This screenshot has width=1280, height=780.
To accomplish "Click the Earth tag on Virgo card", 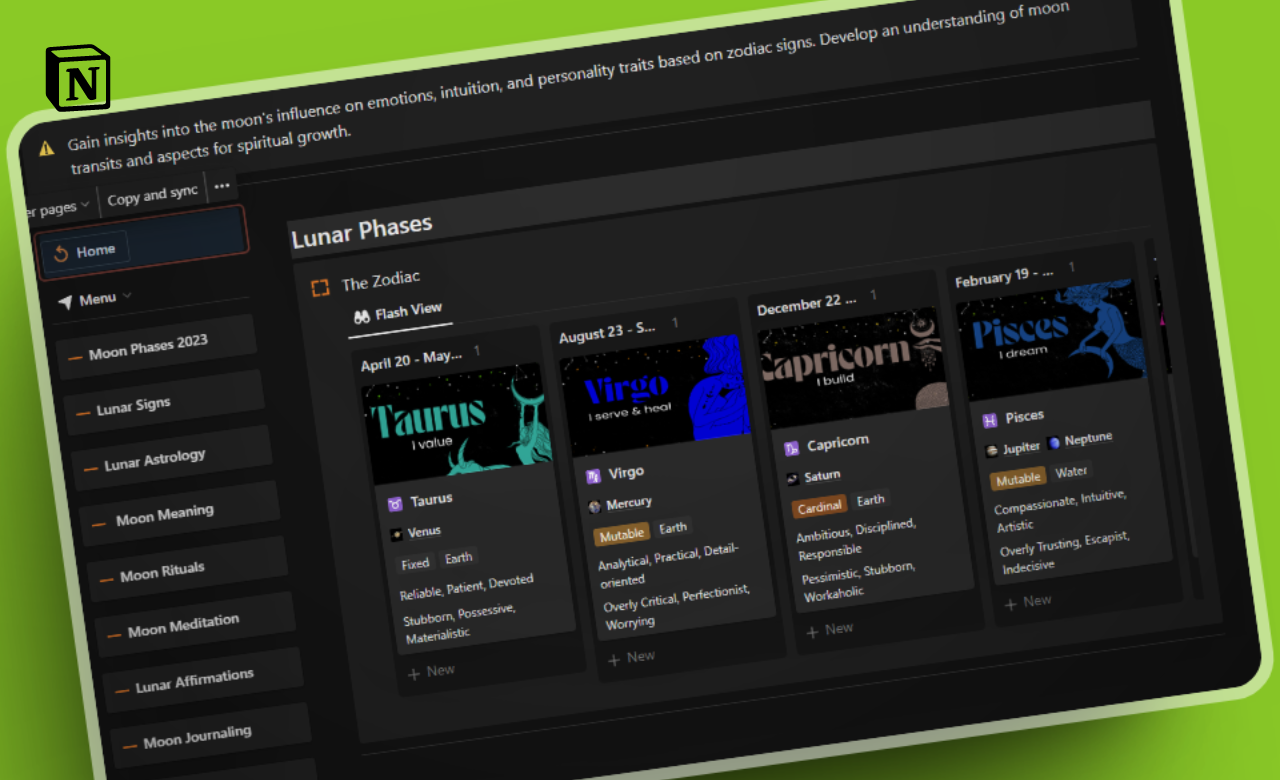I will click(673, 527).
